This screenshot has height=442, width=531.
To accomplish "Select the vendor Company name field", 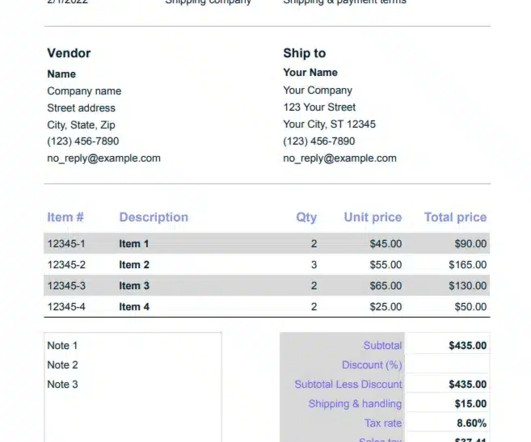I will (84, 91).
